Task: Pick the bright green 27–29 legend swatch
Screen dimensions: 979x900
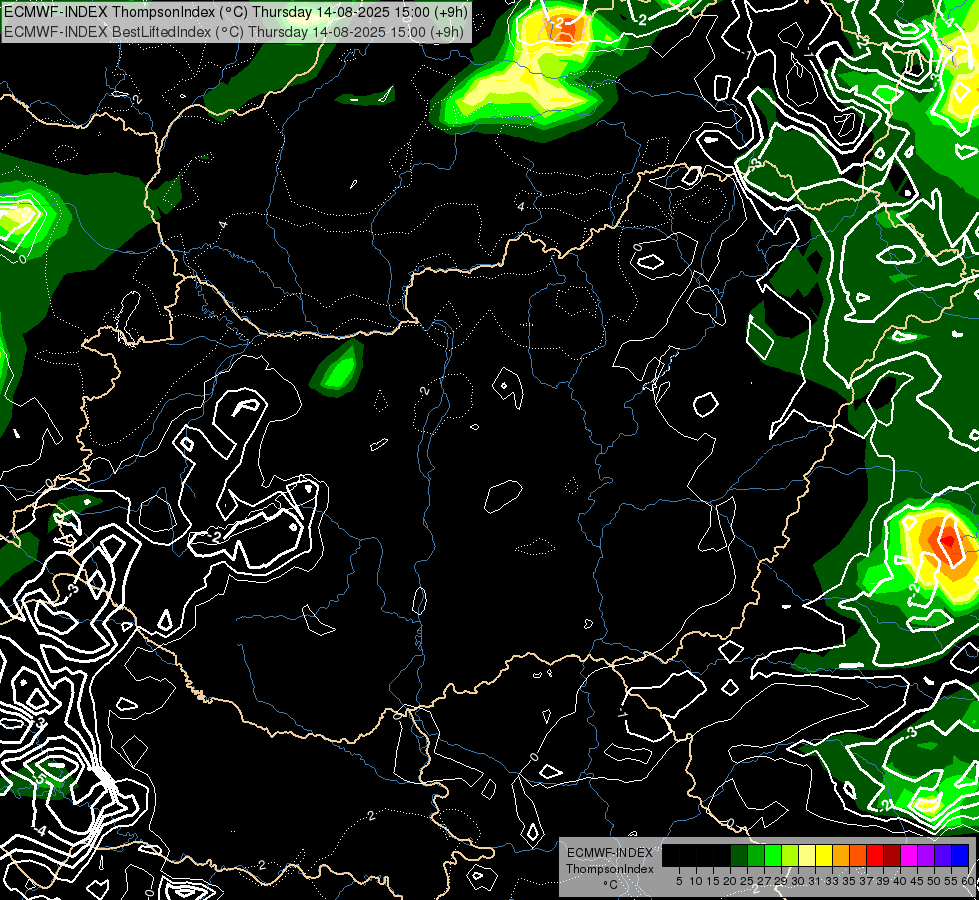Action: 773,856
